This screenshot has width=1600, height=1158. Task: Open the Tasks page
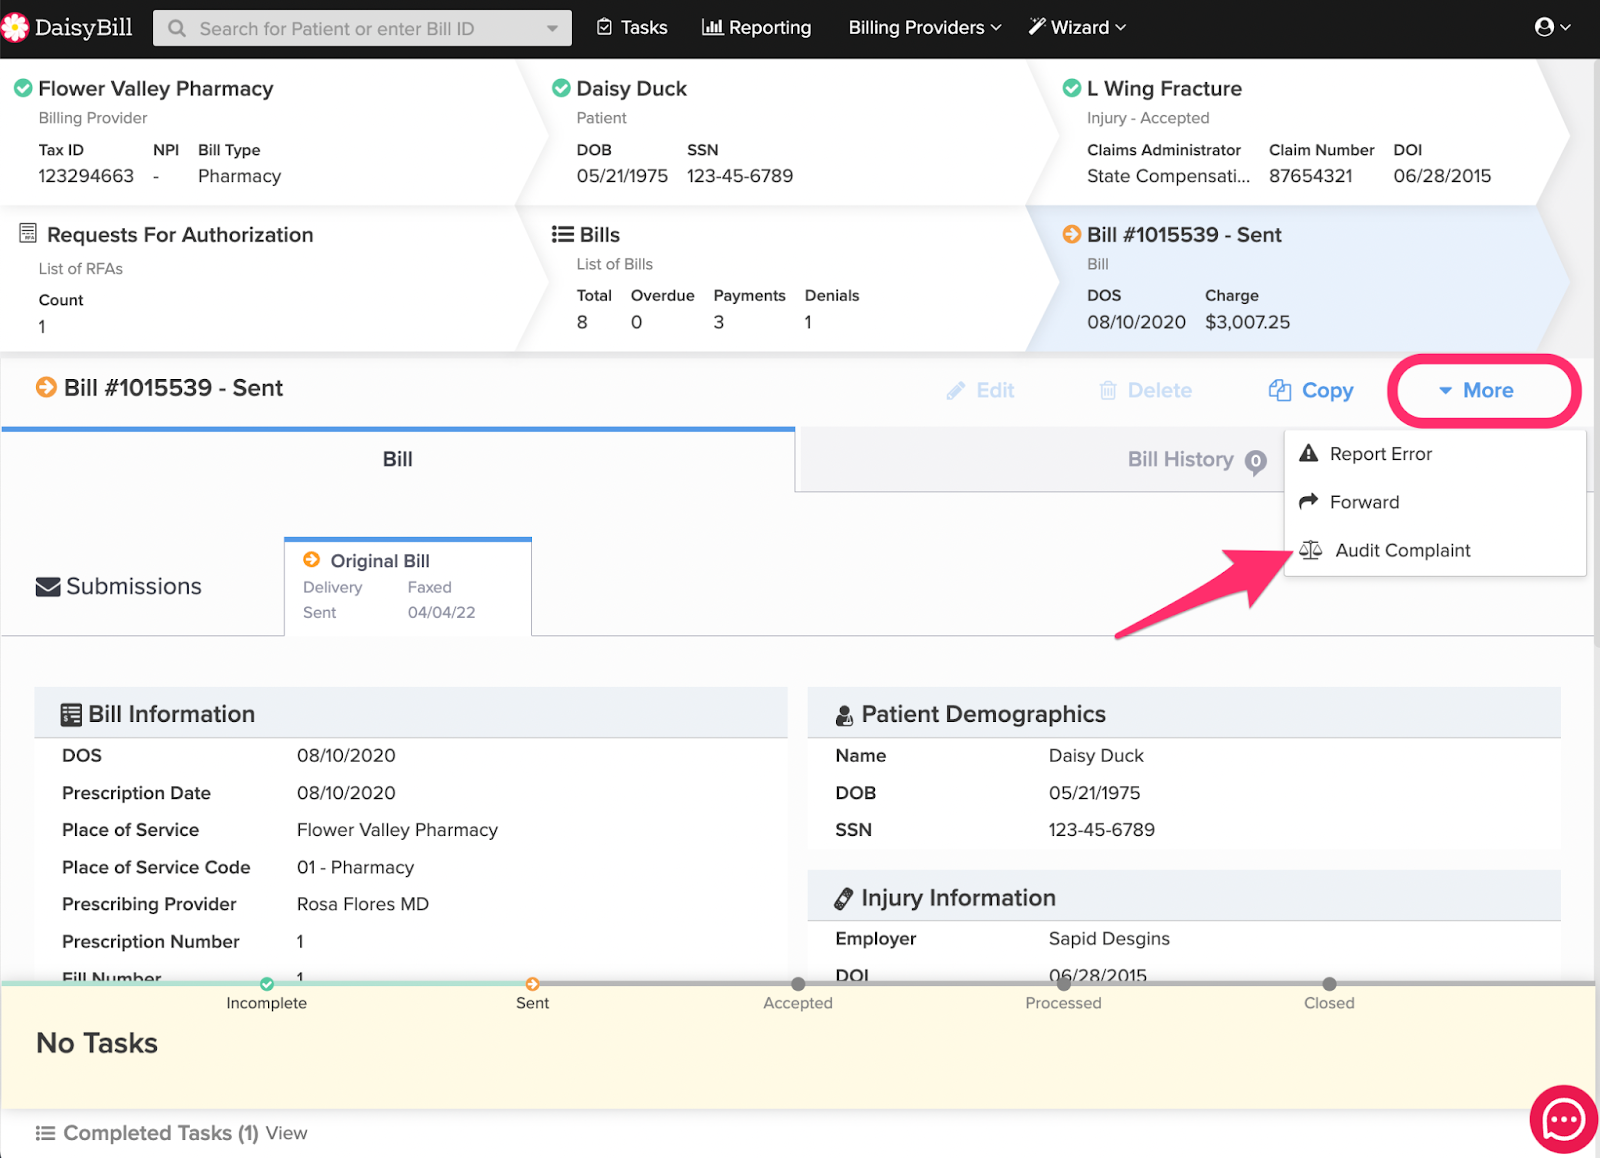(632, 27)
